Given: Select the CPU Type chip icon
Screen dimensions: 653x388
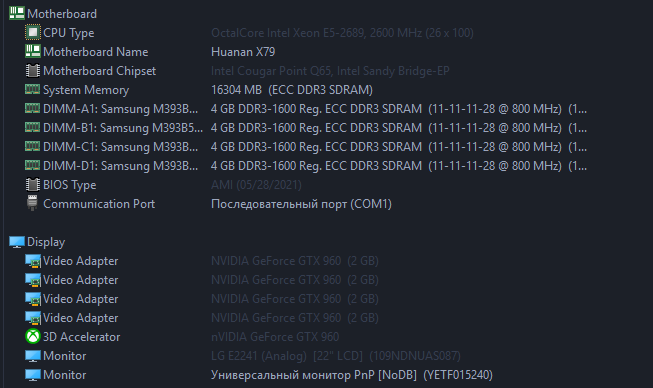Looking at the screenshot, I should [x=32, y=32].
